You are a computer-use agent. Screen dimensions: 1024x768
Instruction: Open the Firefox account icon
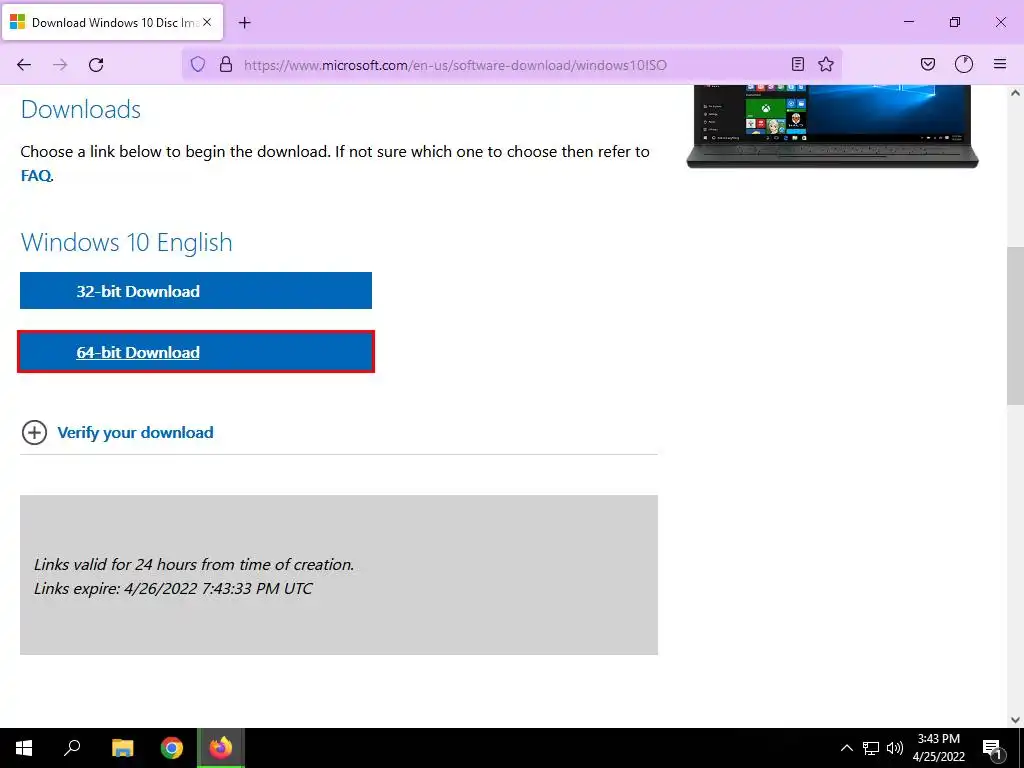[964, 64]
